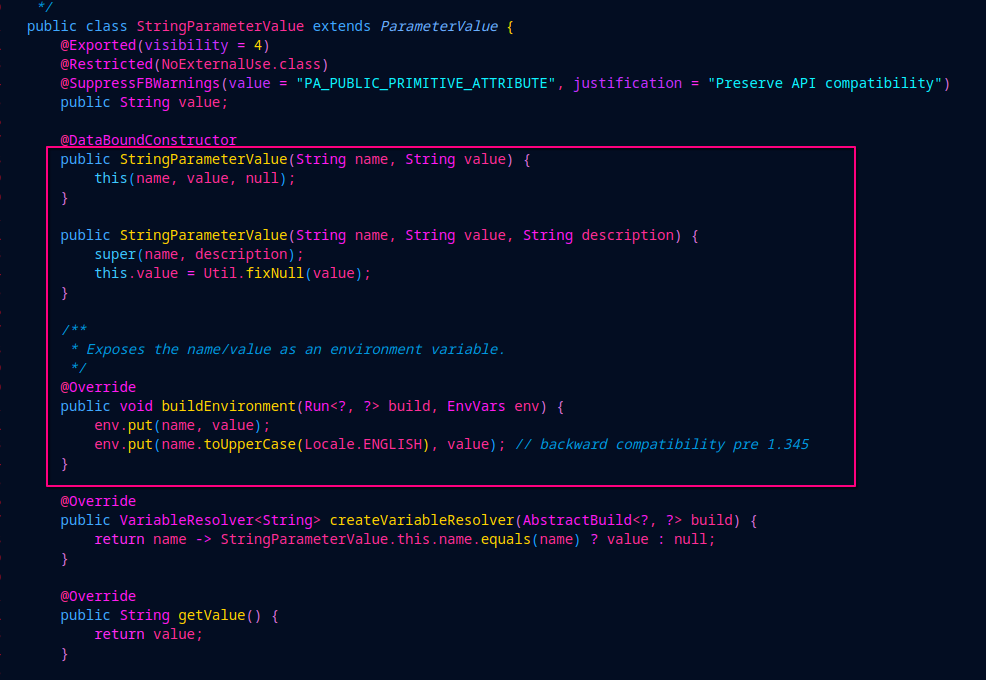Click the 'equals' method call
Image resolution: width=986 pixels, height=680 pixels.
pyautogui.click(x=506, y=539)
